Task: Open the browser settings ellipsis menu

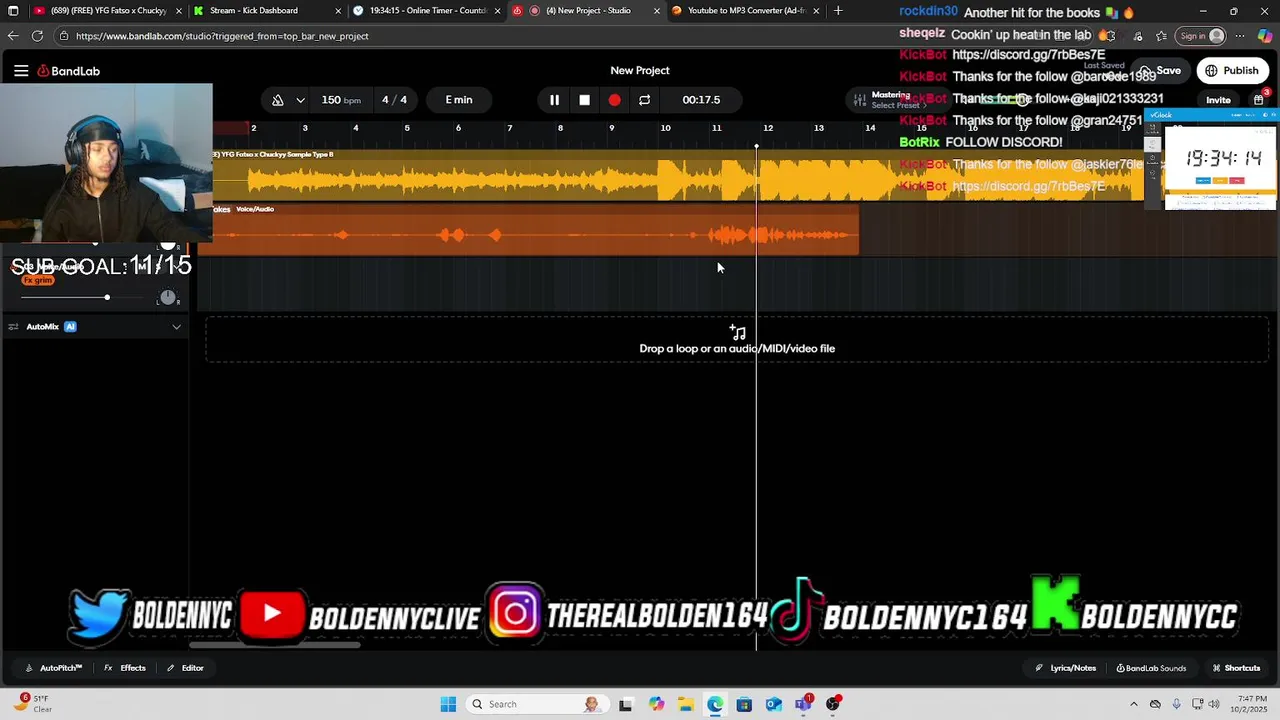Action: (1240, 36)
